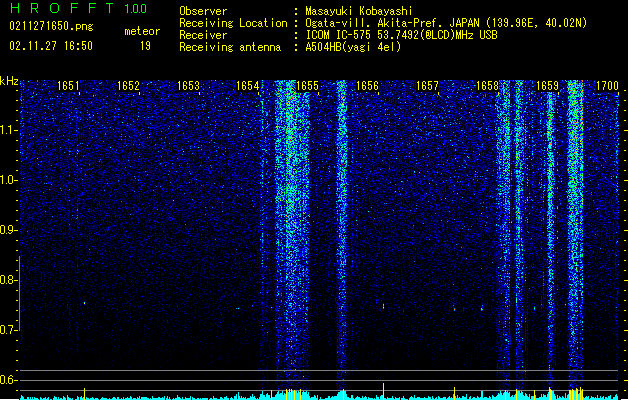Screen dimensions: 629x400
Task: Click the 0.8 kHz frequency label
Action: [x=9, y=280]
